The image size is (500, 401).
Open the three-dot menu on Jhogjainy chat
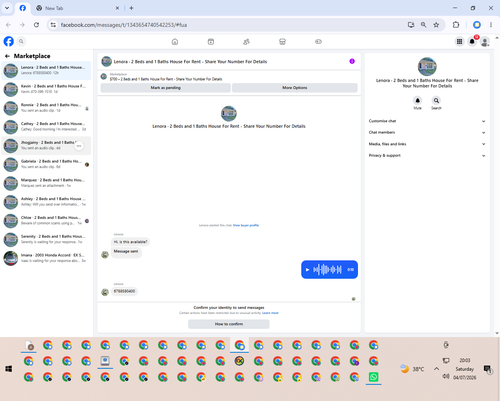(x=79, y=146)
